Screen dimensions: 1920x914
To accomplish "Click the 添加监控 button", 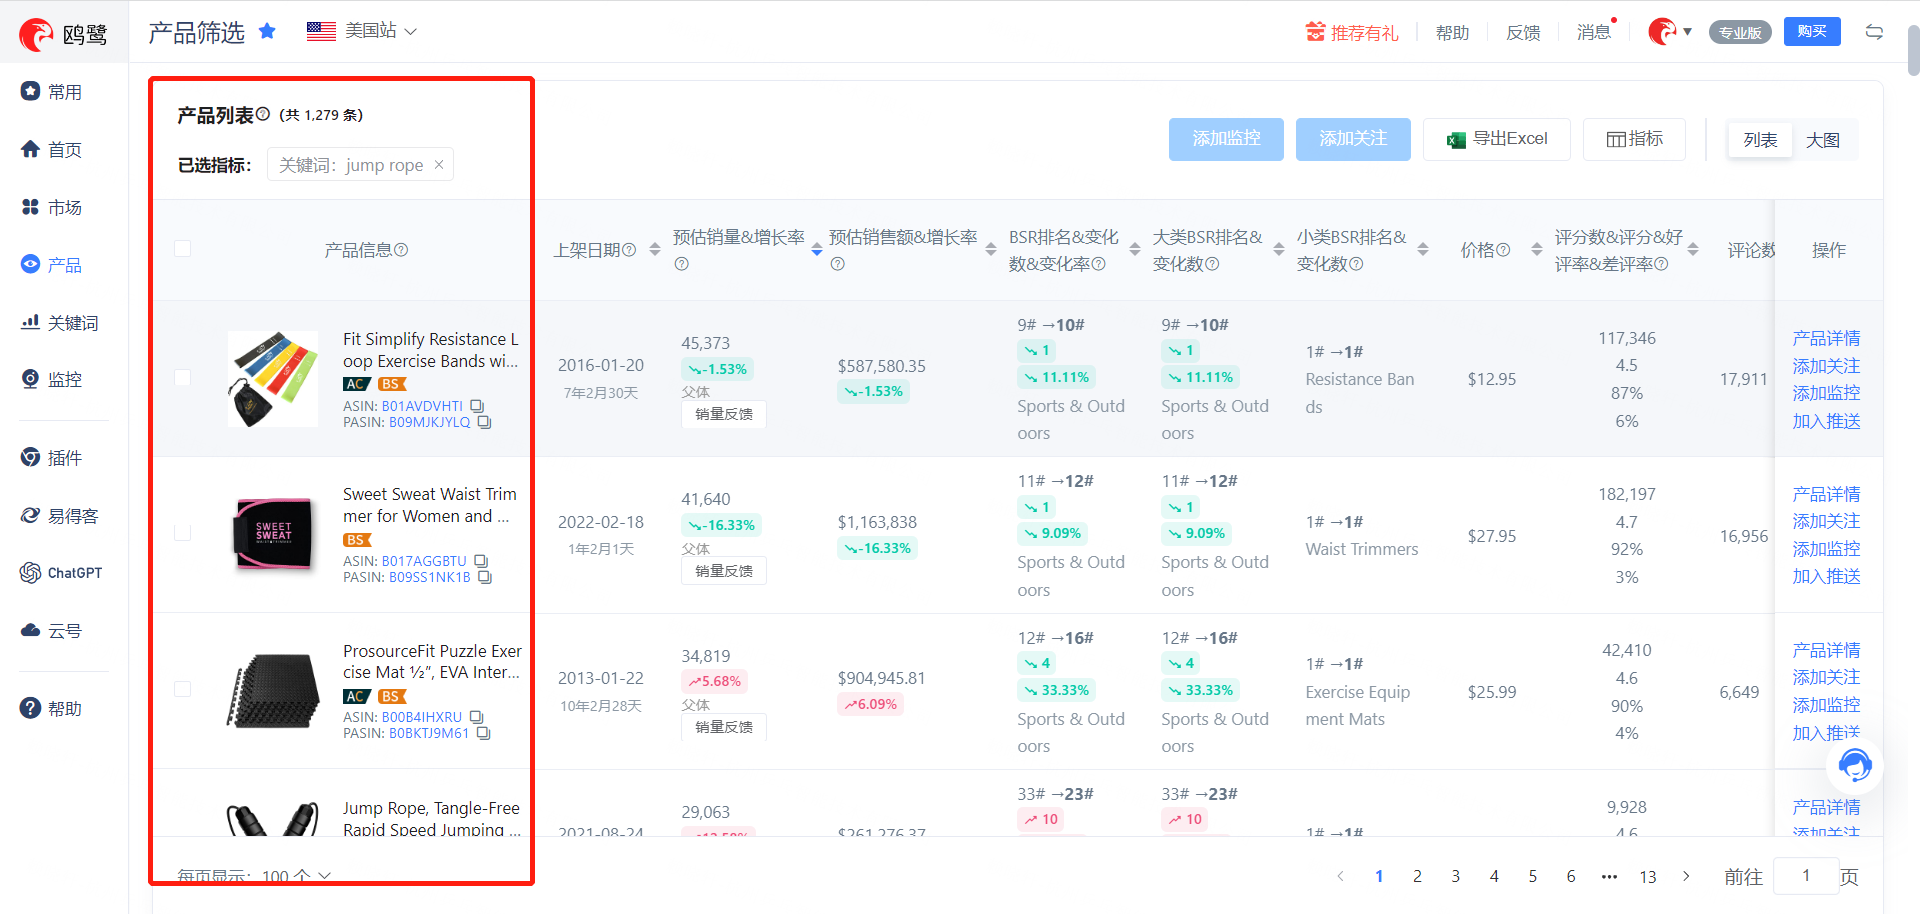I will (x=1226, y=139).
